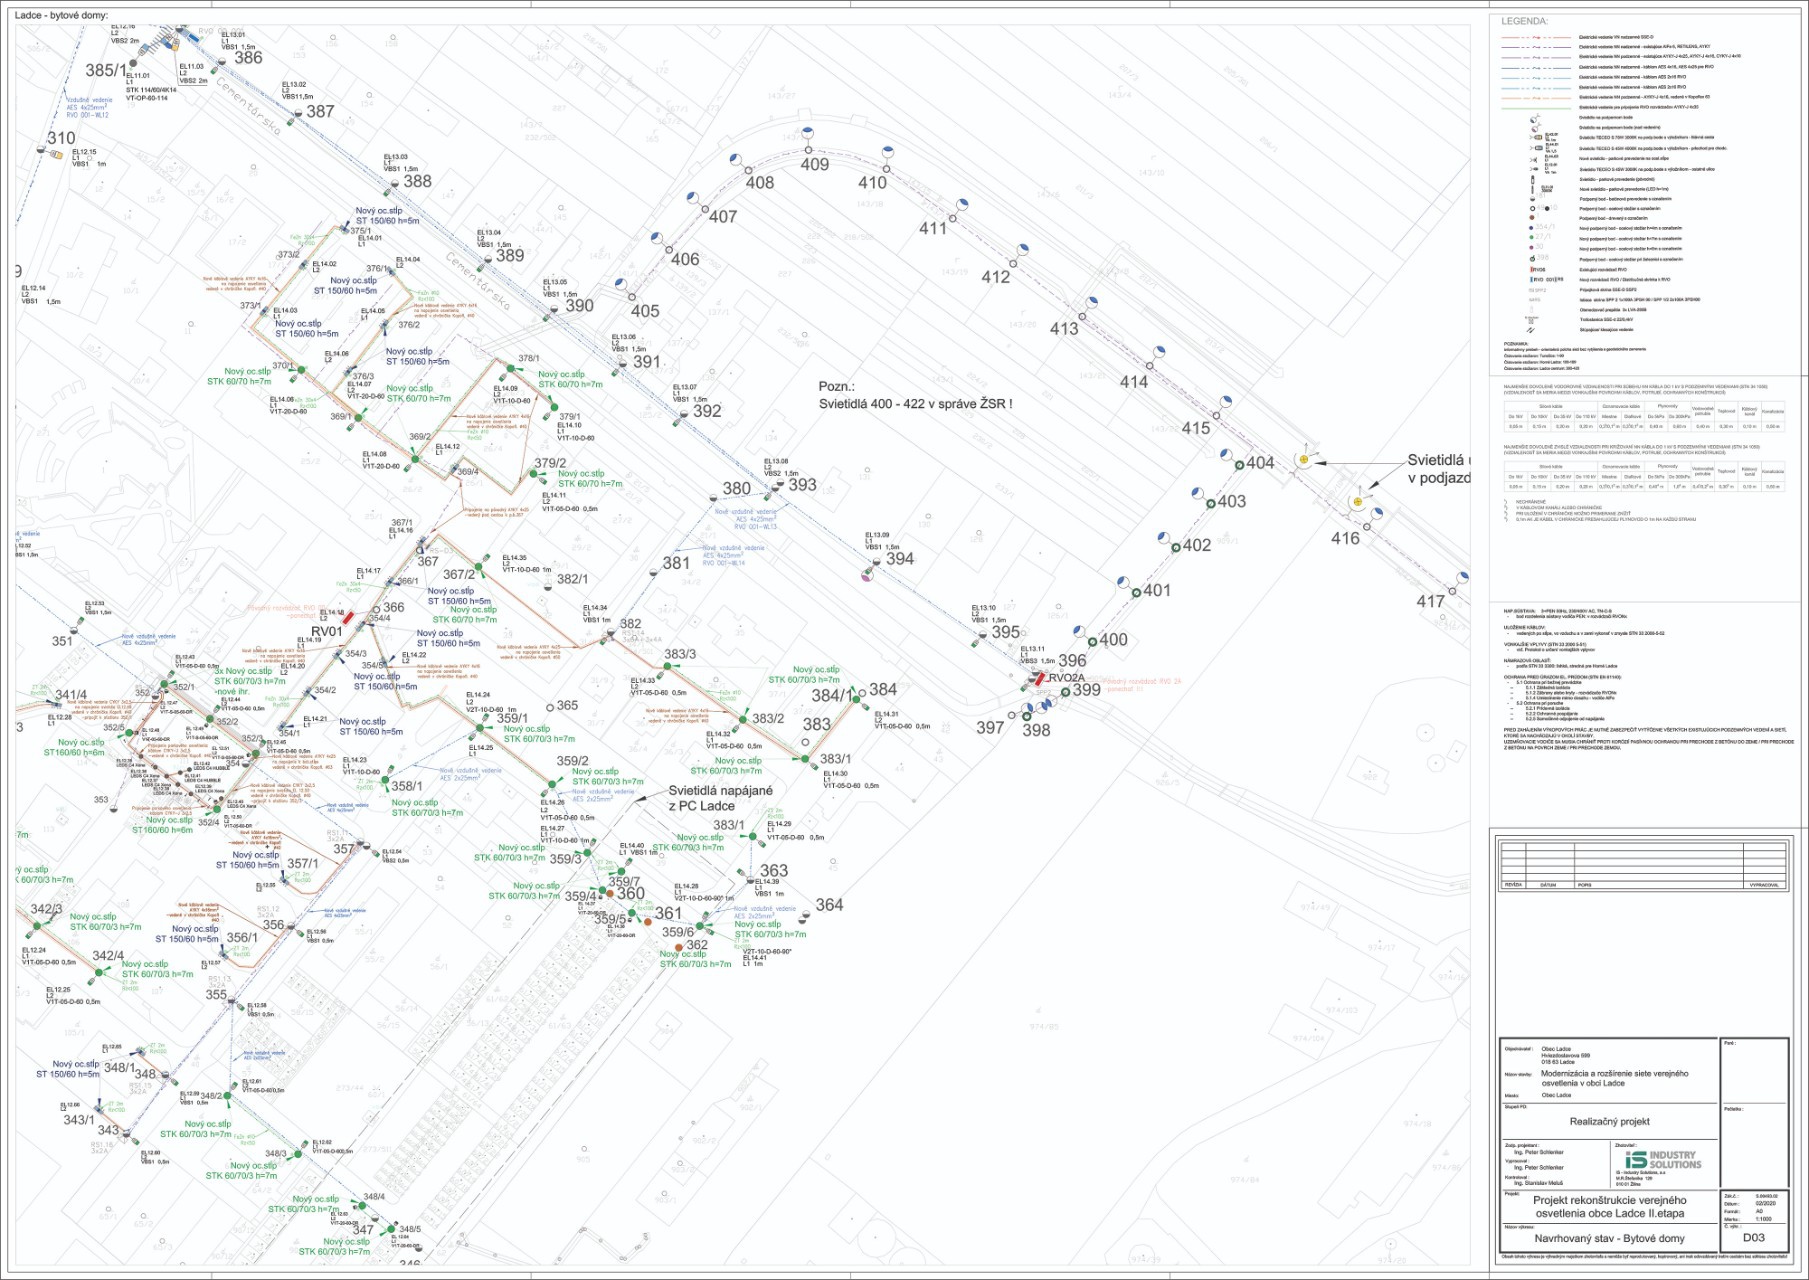Click the pole label '310'
Image resolution: width=1809 pixels, height=1280 pixels.
coord(61,138)
